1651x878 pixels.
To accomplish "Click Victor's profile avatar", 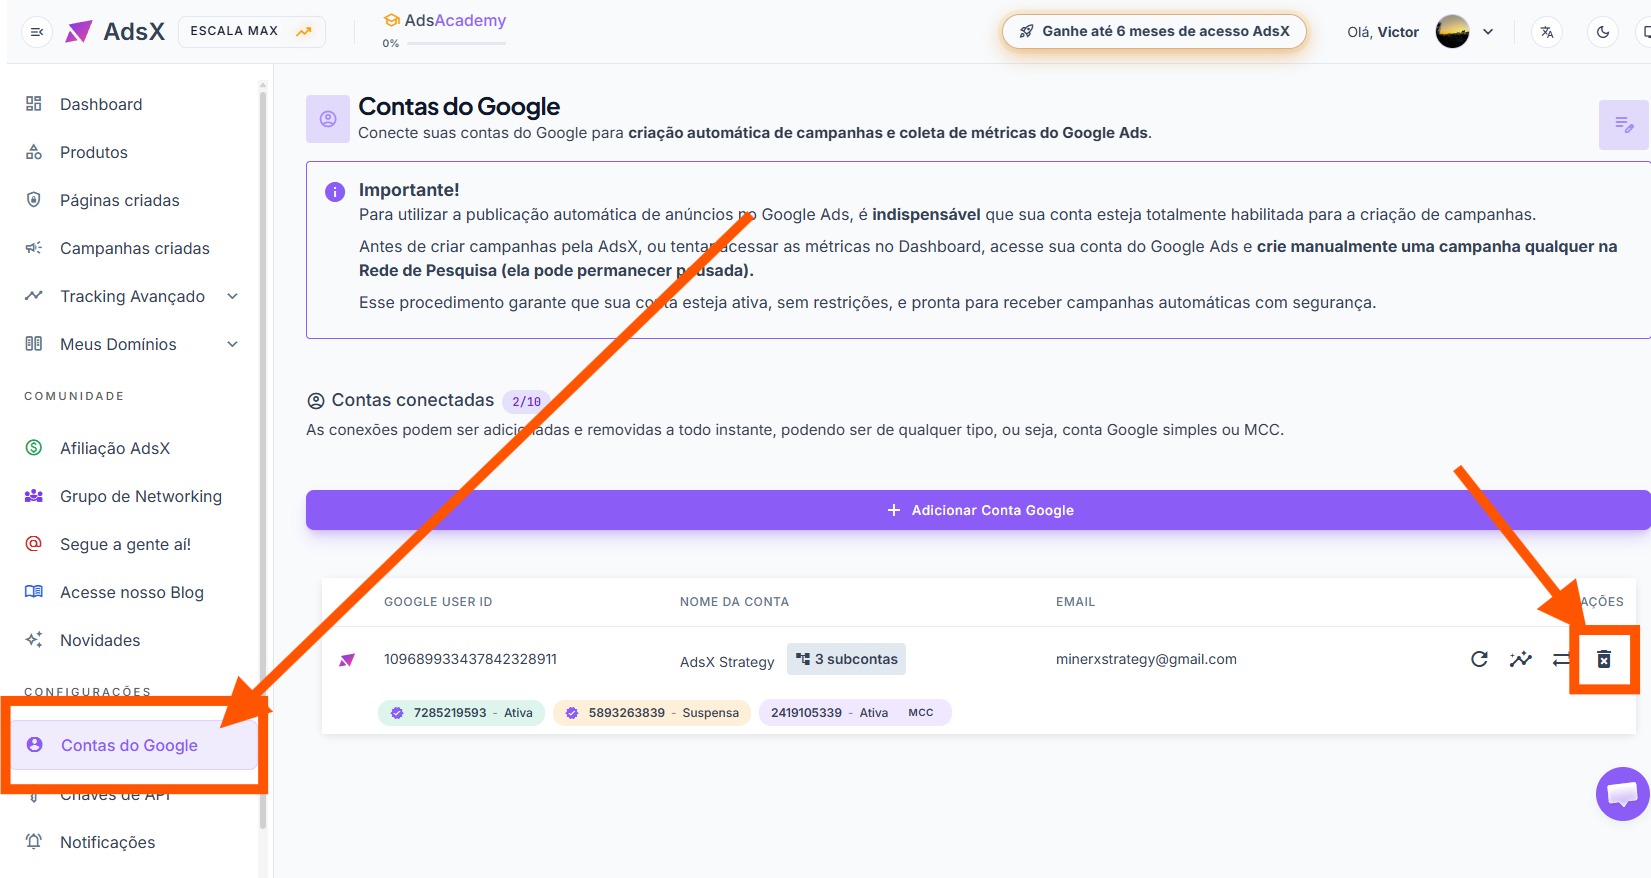I will tap(1452, 32).
